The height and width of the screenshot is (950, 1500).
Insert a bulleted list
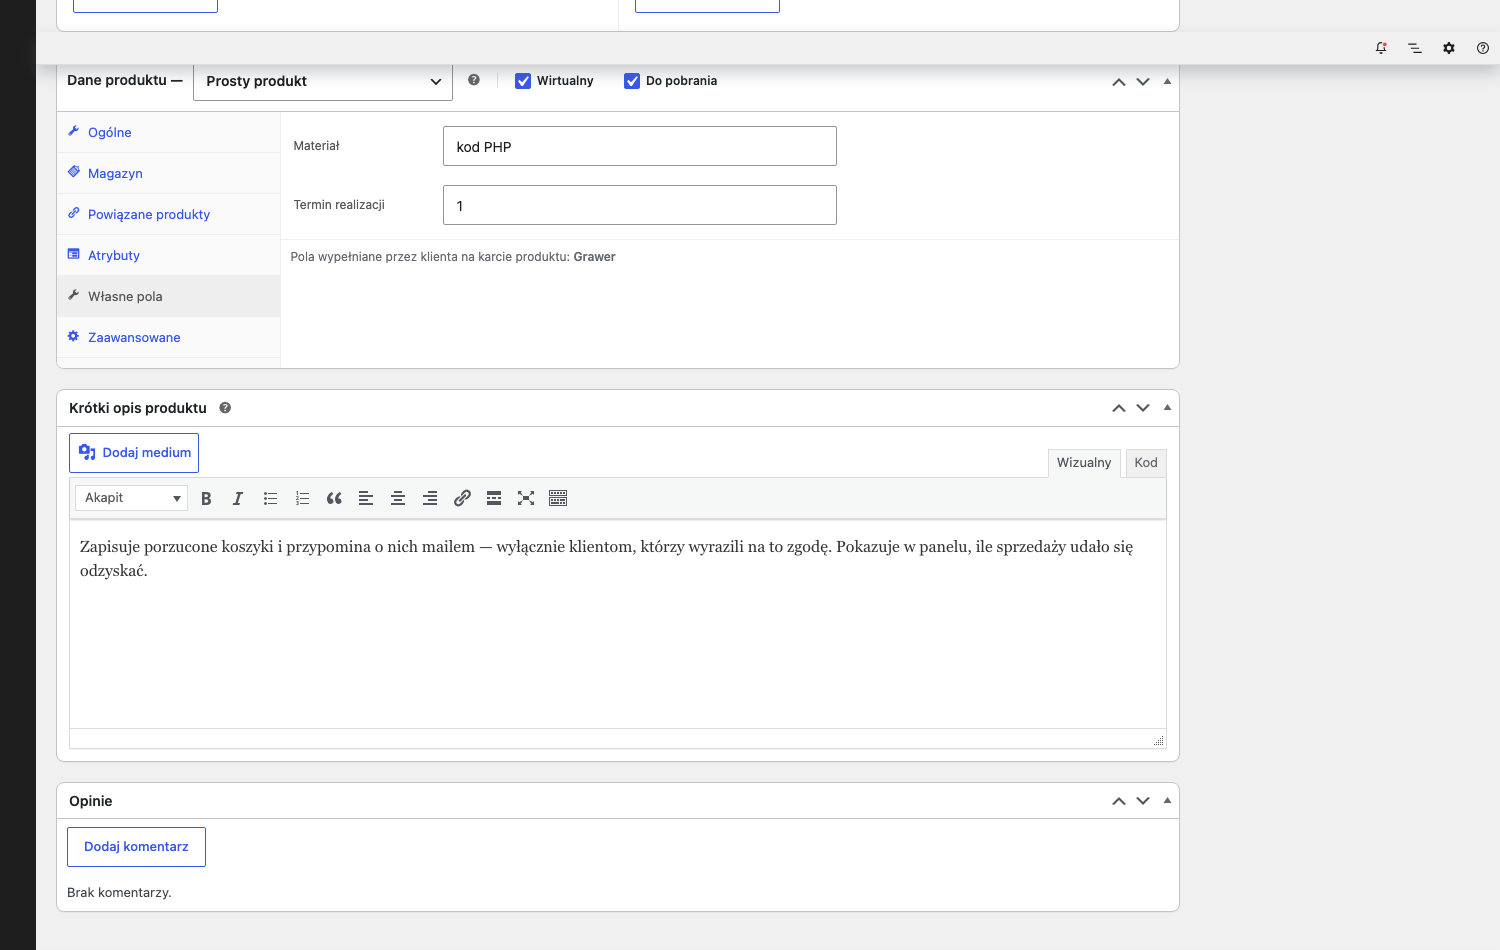[x=270, y=498]
